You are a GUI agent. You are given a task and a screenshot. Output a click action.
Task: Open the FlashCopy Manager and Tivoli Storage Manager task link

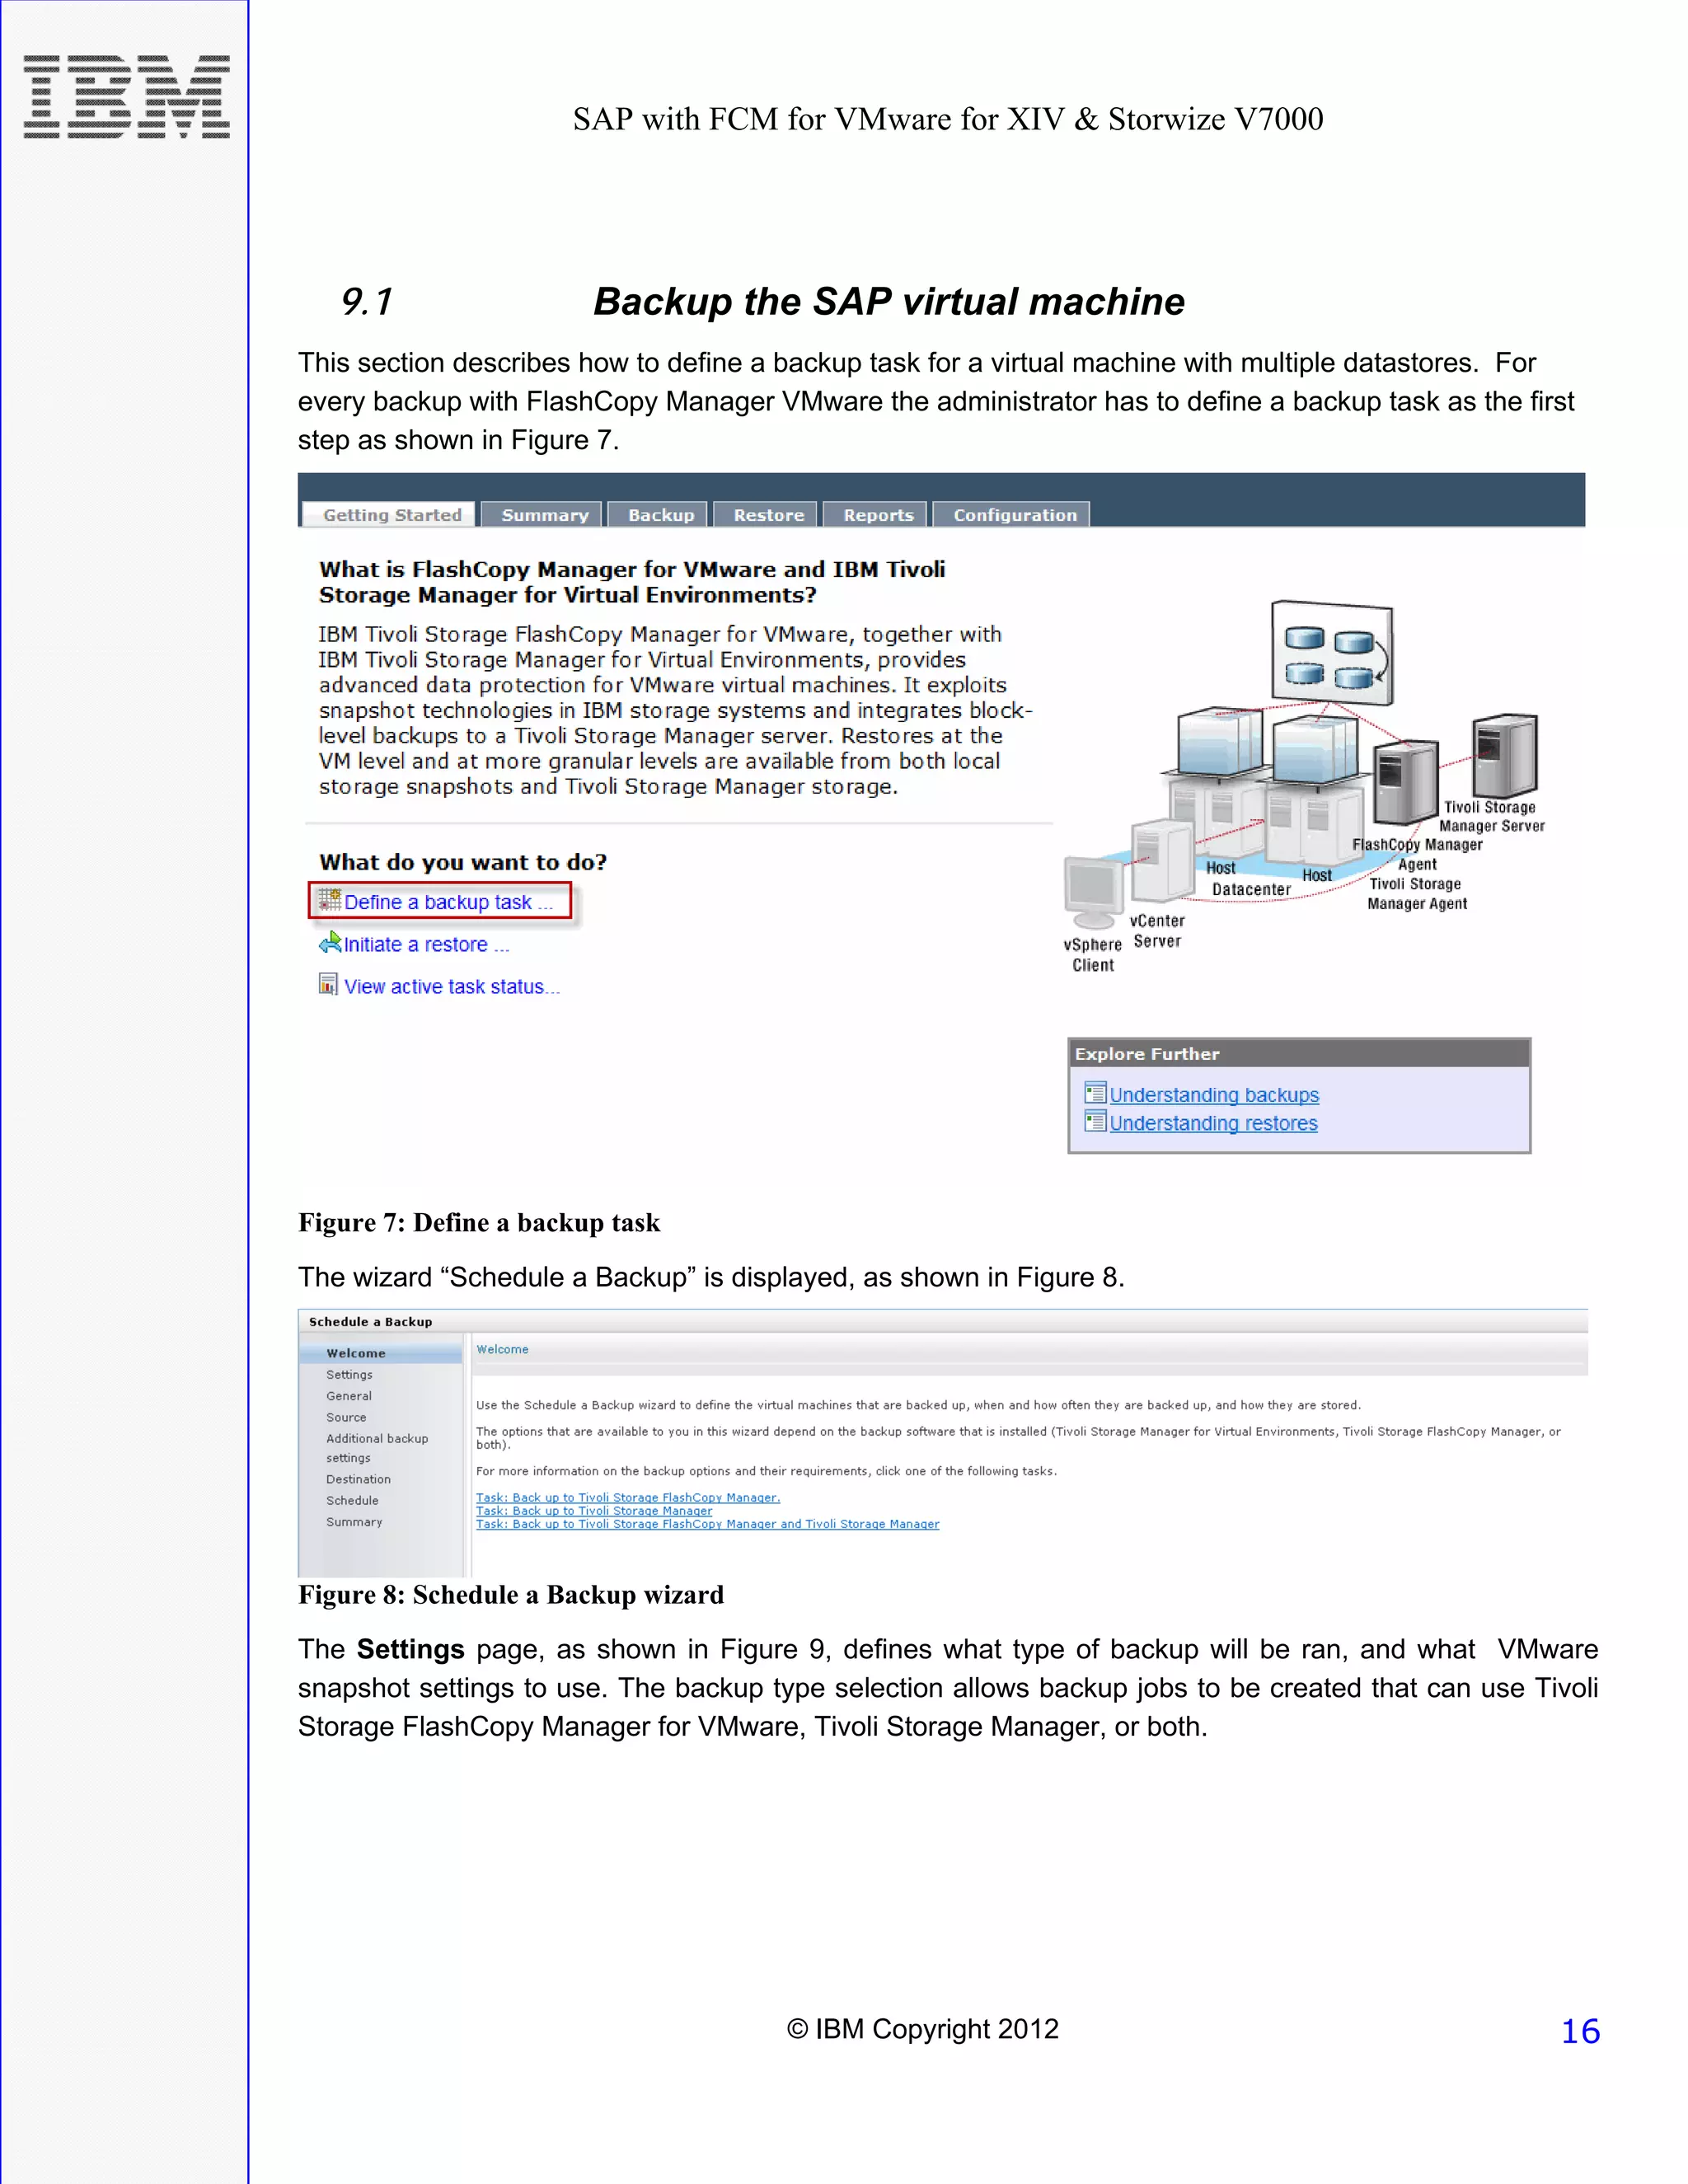(707, 1523)
